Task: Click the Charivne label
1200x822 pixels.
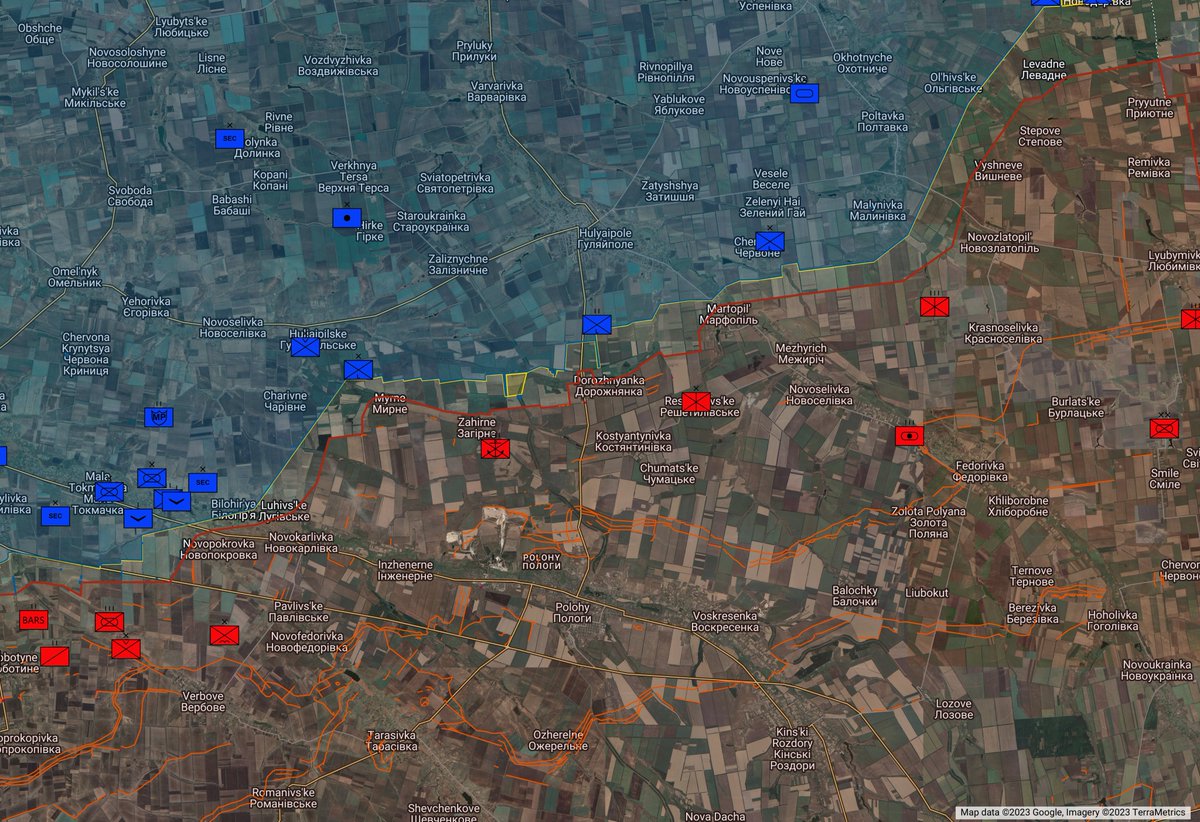Action: click(285, 402)
